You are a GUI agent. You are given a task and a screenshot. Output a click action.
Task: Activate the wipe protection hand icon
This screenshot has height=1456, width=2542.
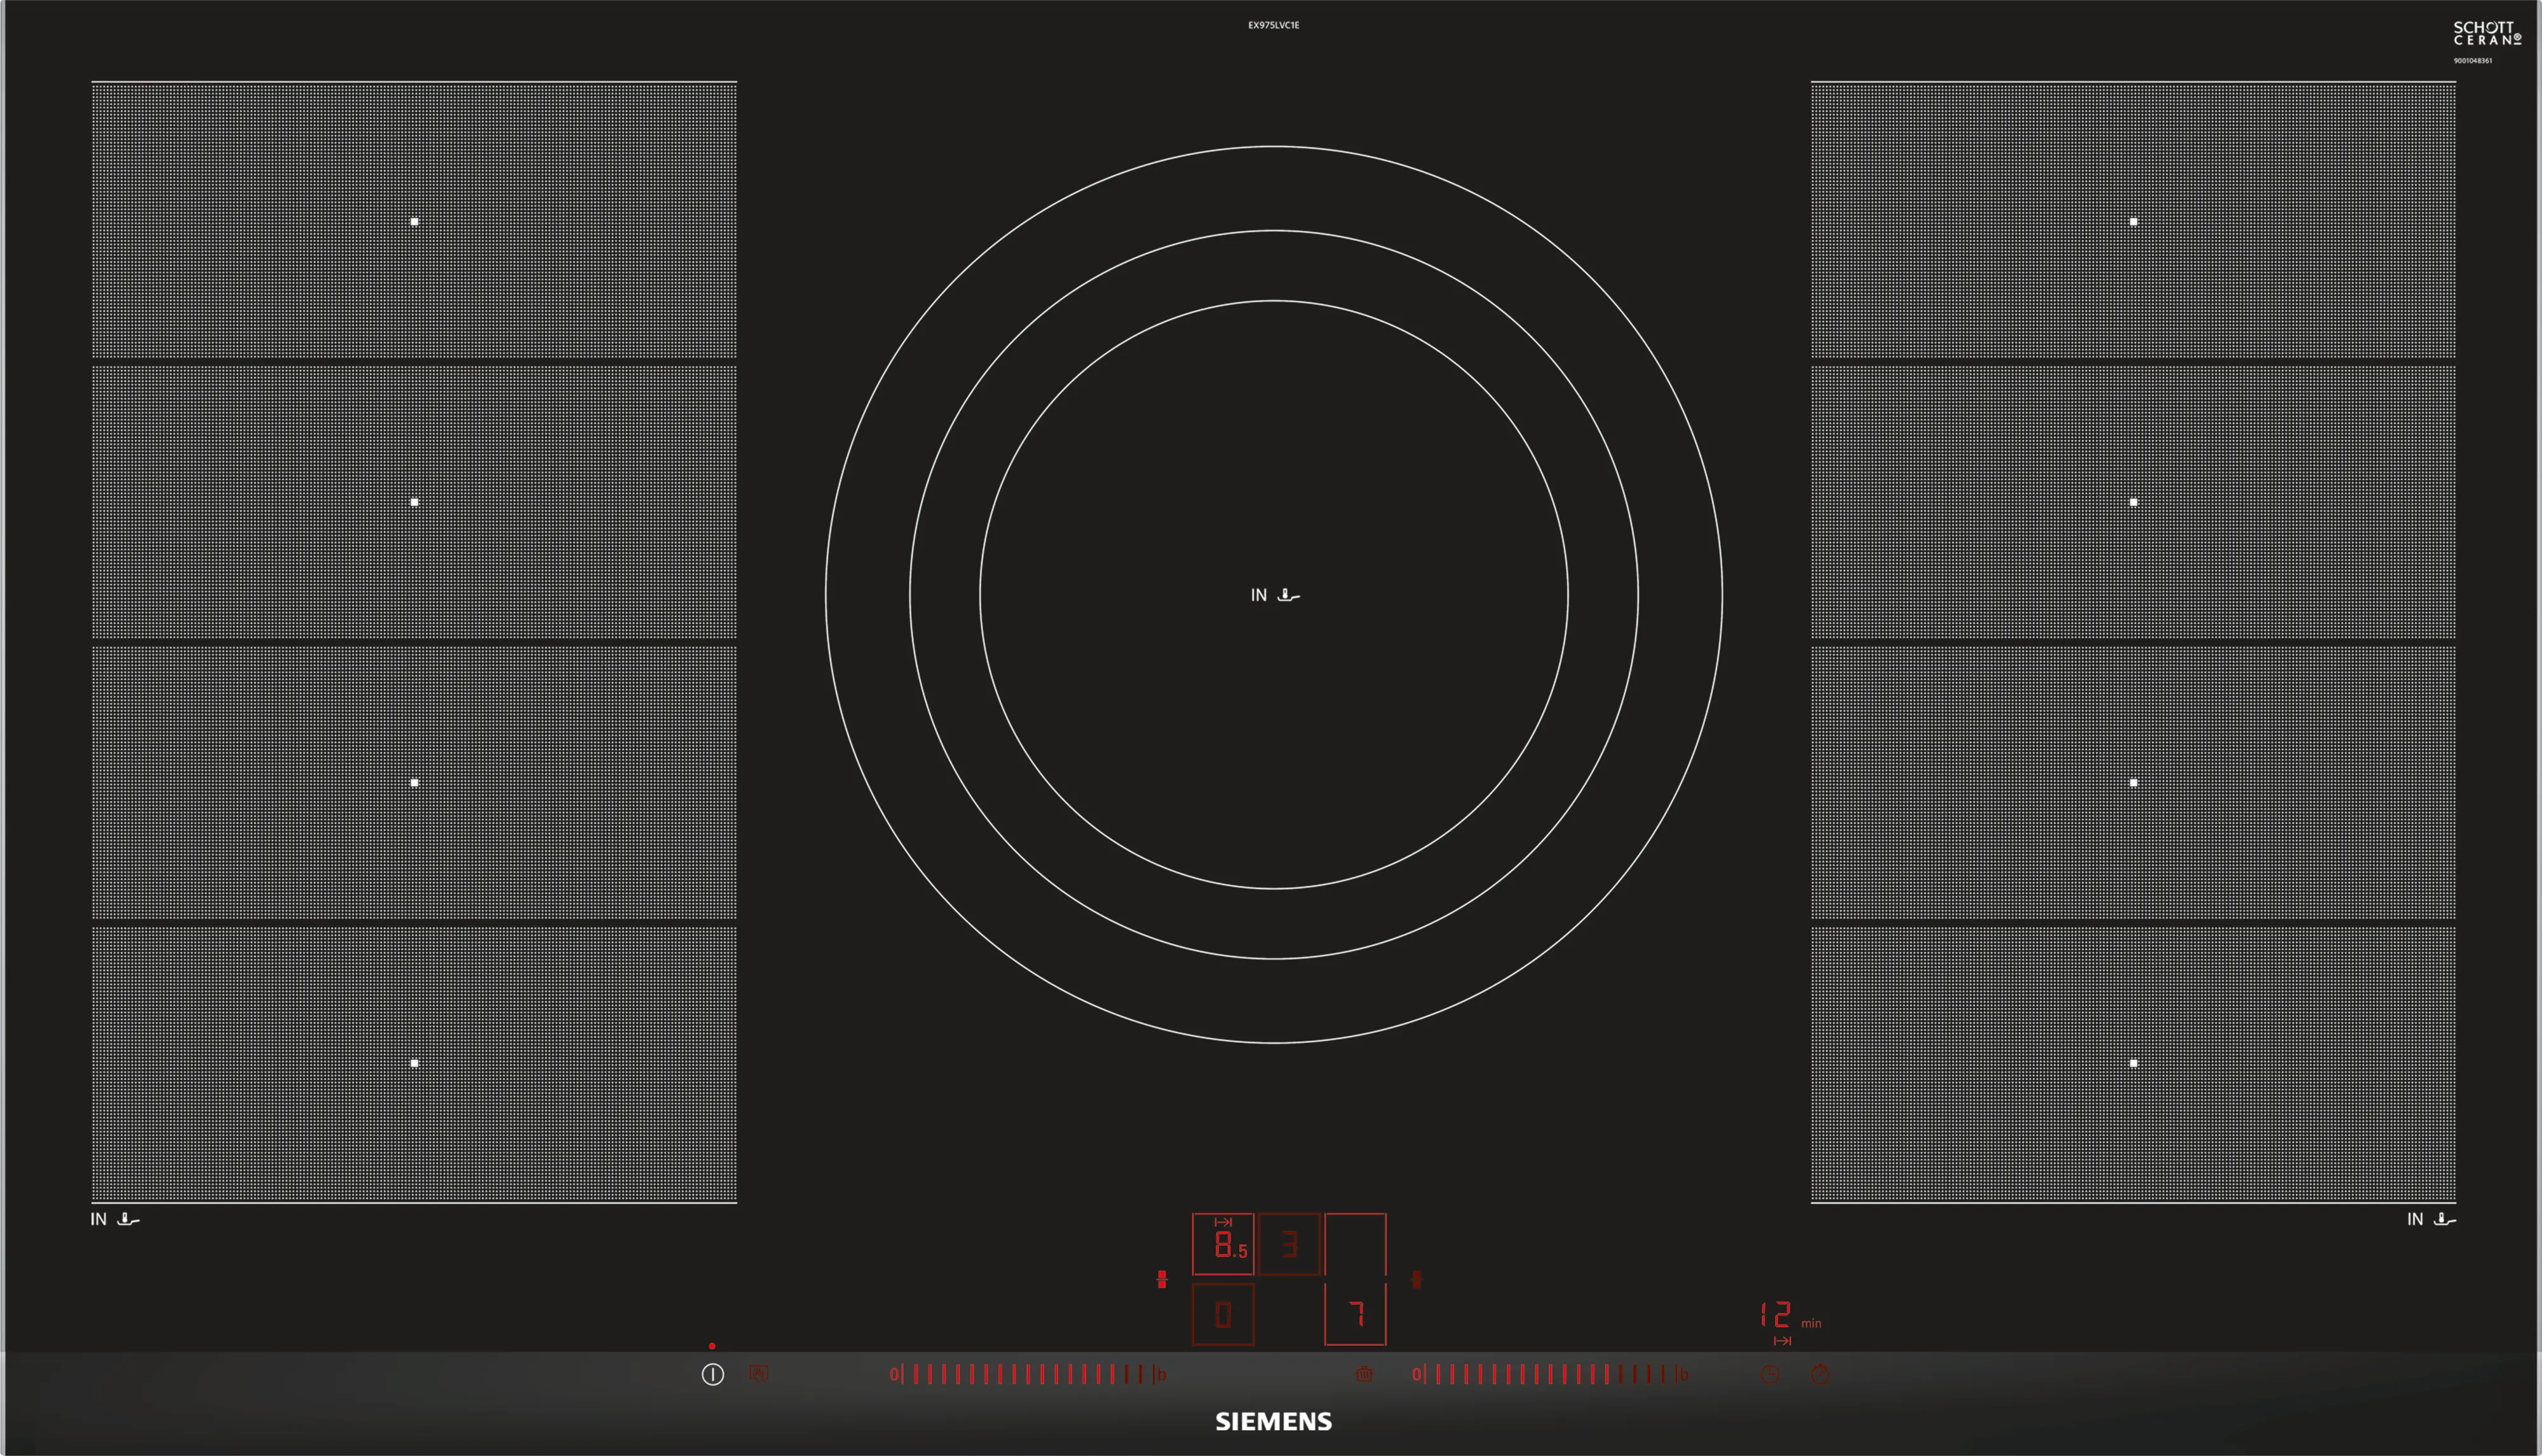(759, 1375)
